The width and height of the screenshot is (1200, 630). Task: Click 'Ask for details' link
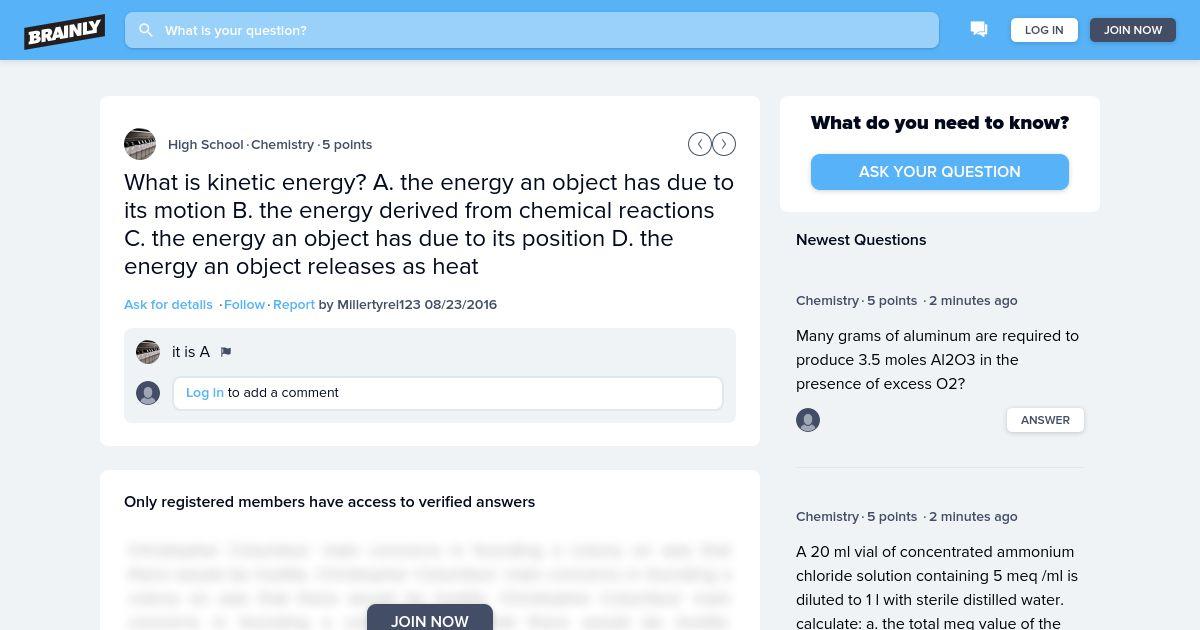[168, 304]
